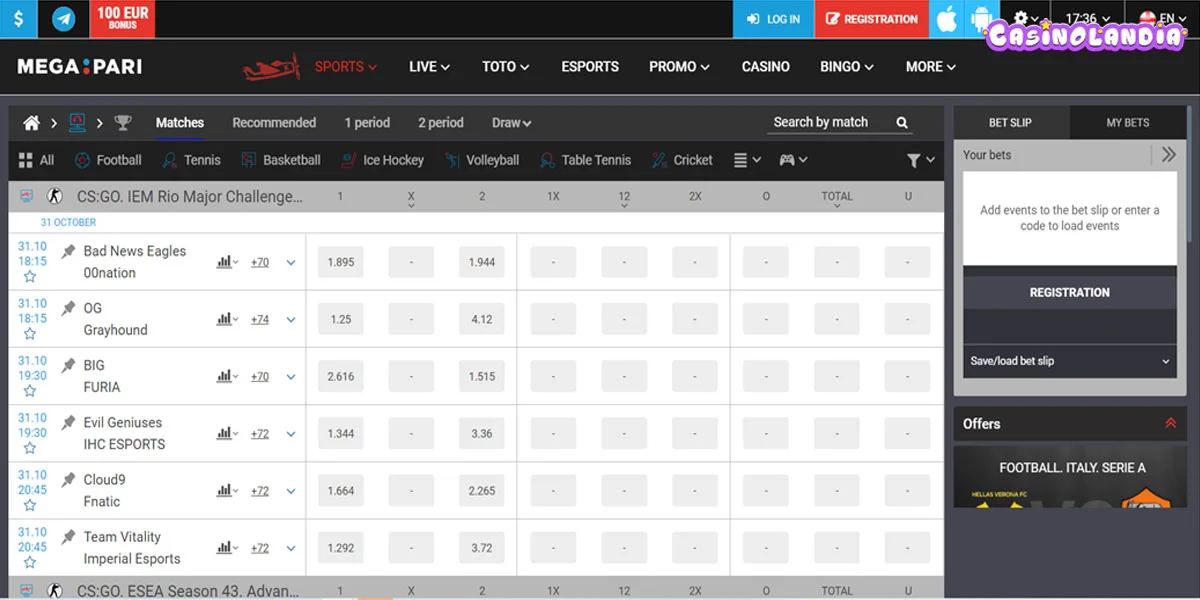
Task: Open the settings gear dropdown
Action: tap(1026, 19)
